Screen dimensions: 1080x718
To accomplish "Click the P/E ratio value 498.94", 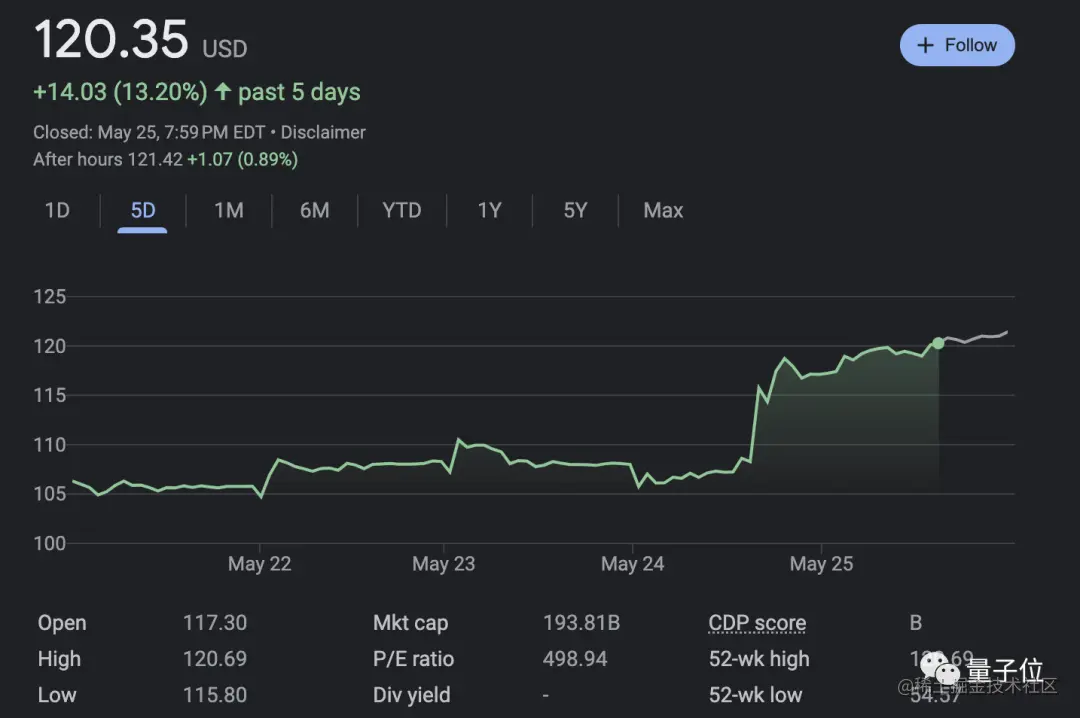I will point(575,659).
